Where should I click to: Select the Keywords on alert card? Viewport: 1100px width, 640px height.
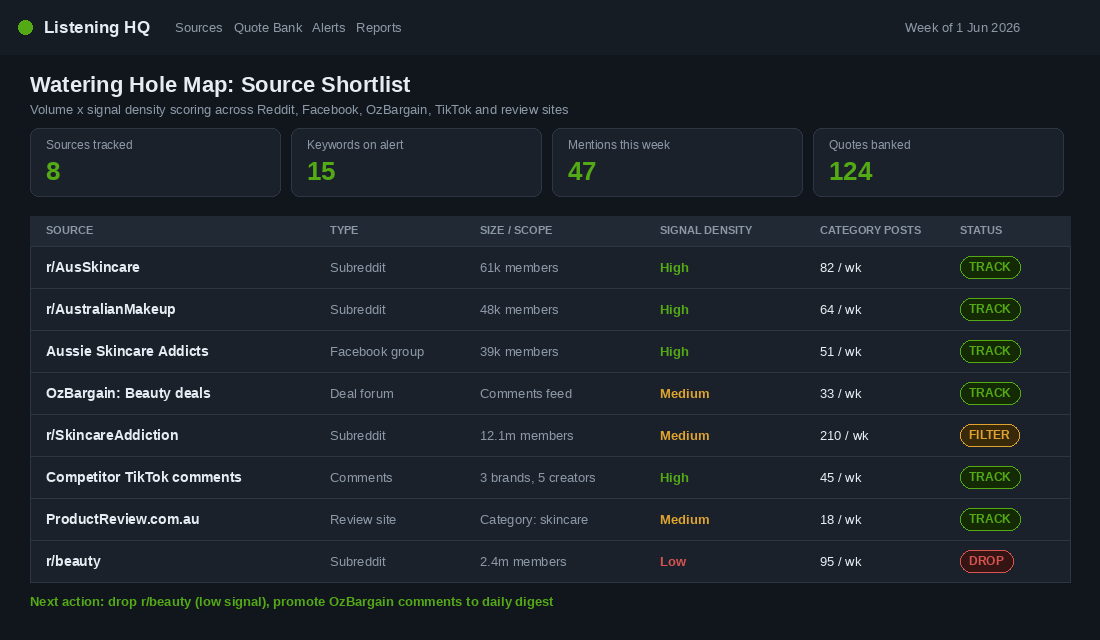[x=416, y=162]
